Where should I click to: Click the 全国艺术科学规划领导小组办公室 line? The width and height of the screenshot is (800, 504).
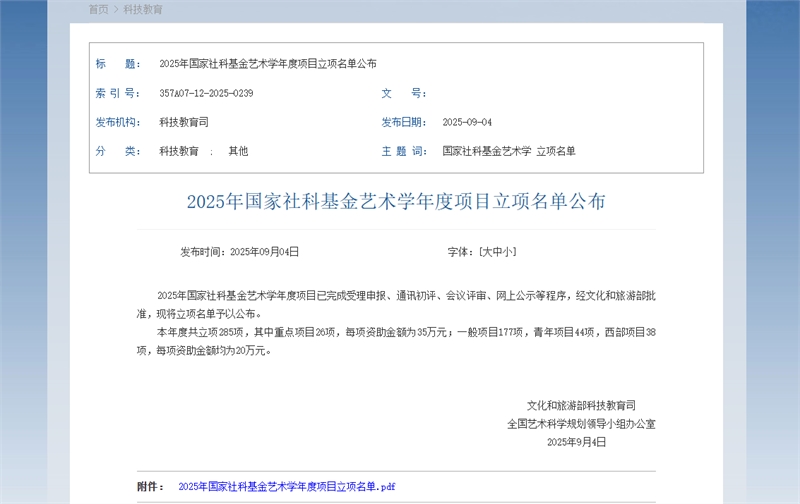[x=581, y=424]
